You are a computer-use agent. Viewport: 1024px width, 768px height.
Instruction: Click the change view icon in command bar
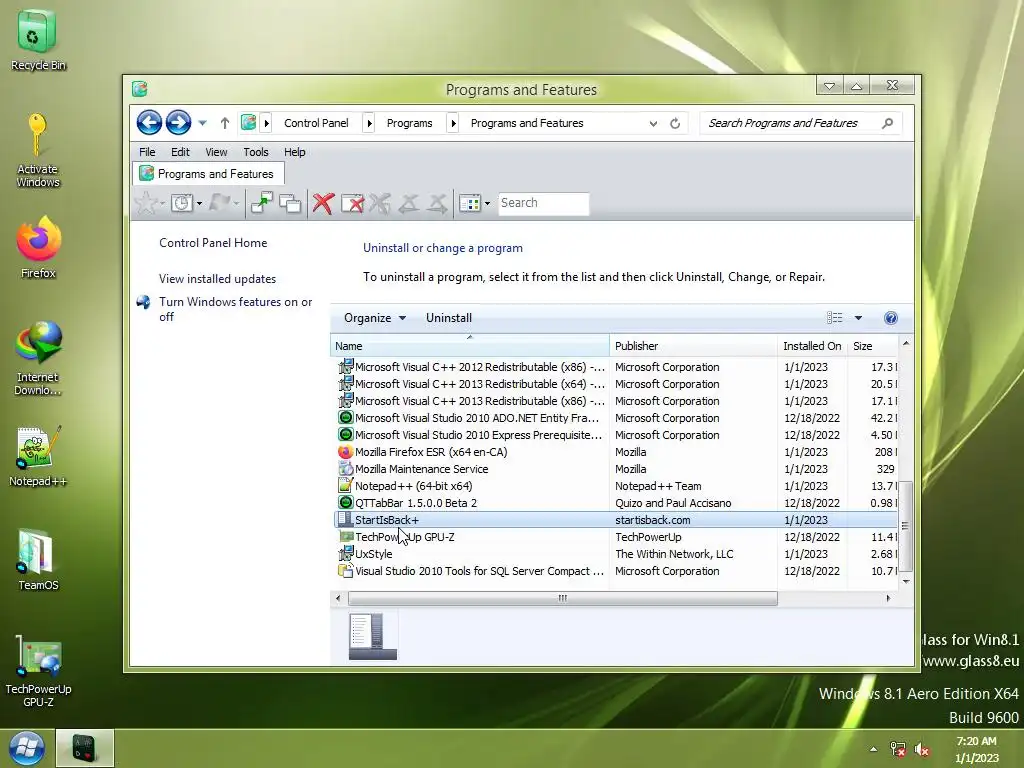[x=835, y=317]
